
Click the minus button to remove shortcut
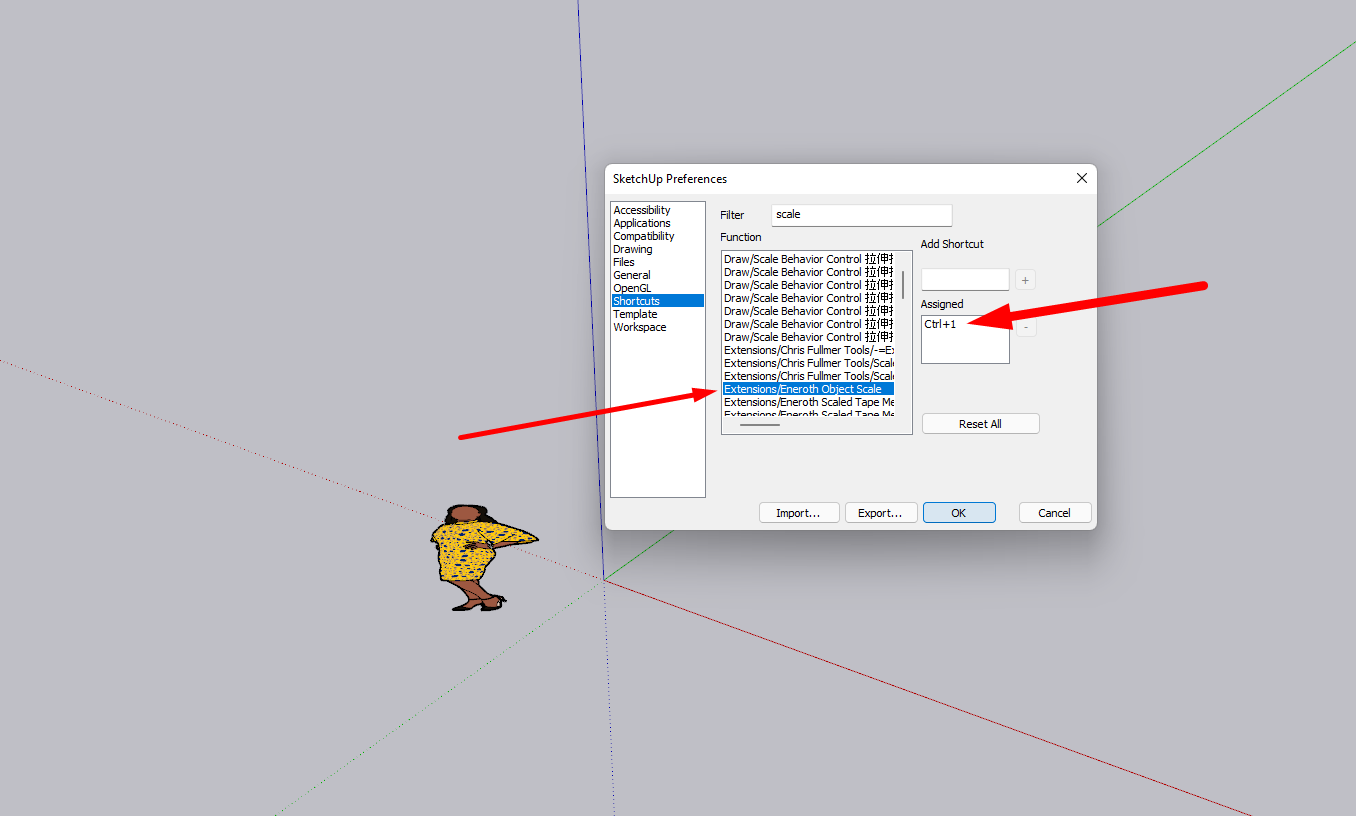pos(1026,326)
